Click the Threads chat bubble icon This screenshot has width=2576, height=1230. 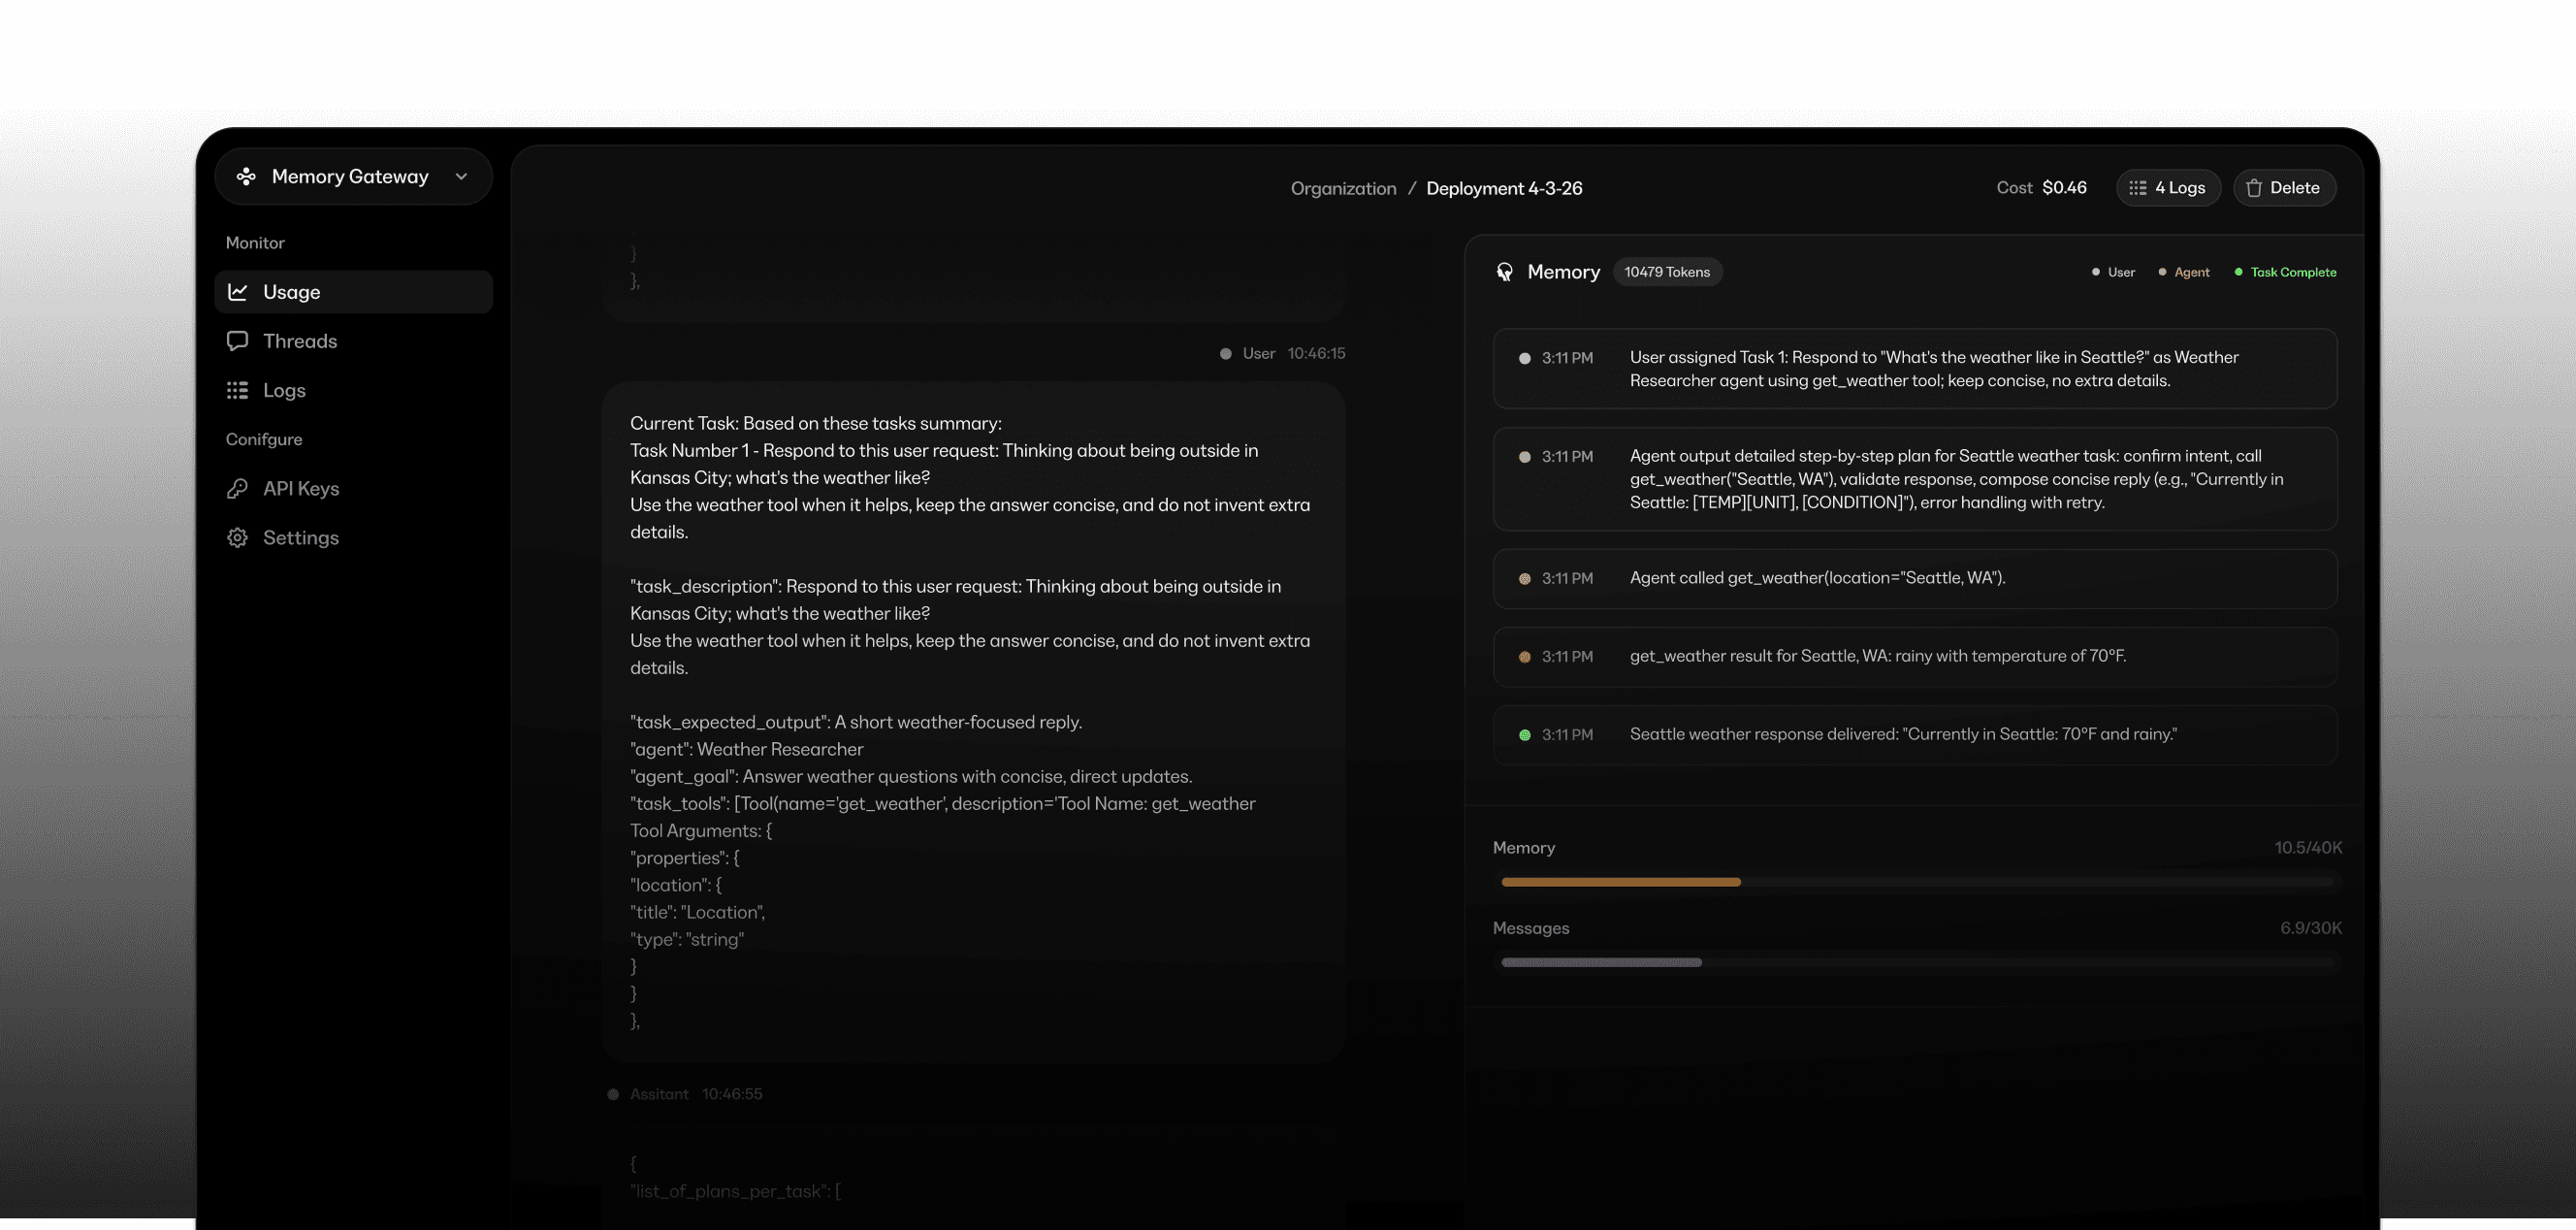(238, 341)
